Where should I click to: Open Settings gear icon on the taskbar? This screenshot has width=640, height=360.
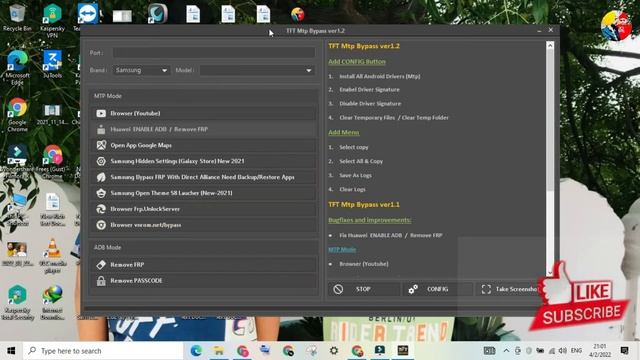tap(334, 351)
